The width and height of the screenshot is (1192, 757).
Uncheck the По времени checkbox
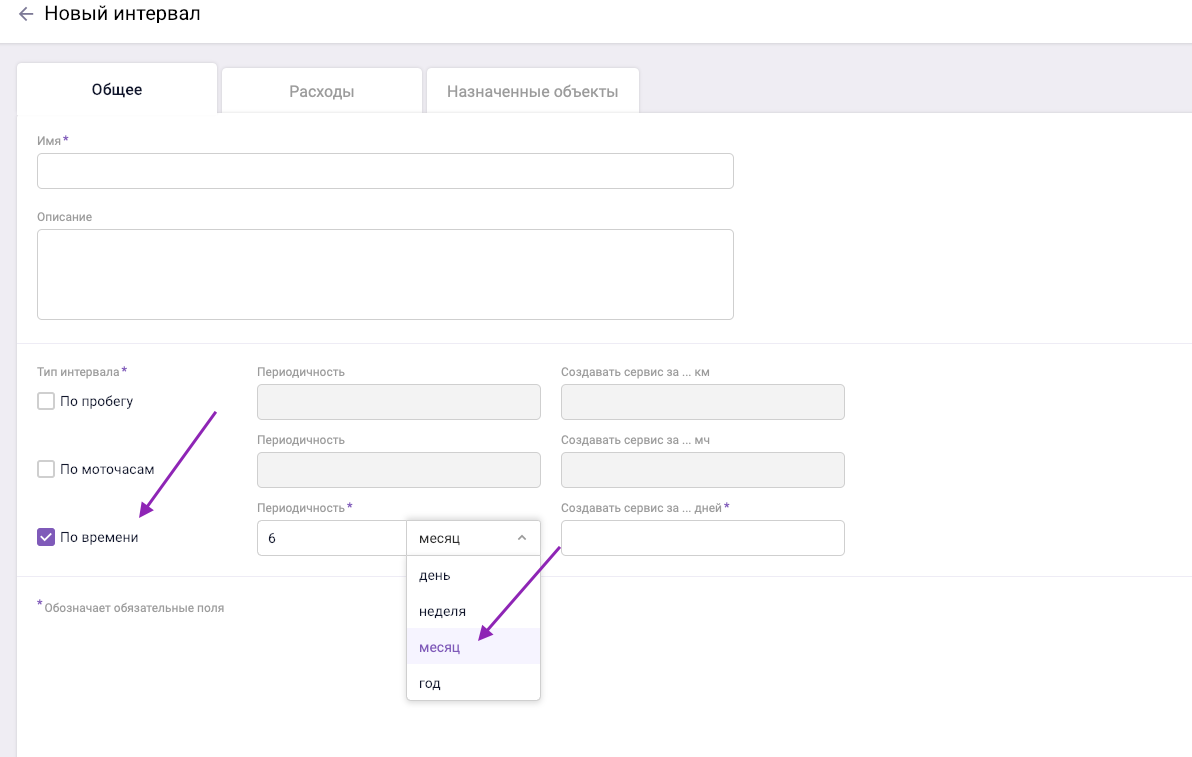tap(46, 537)
